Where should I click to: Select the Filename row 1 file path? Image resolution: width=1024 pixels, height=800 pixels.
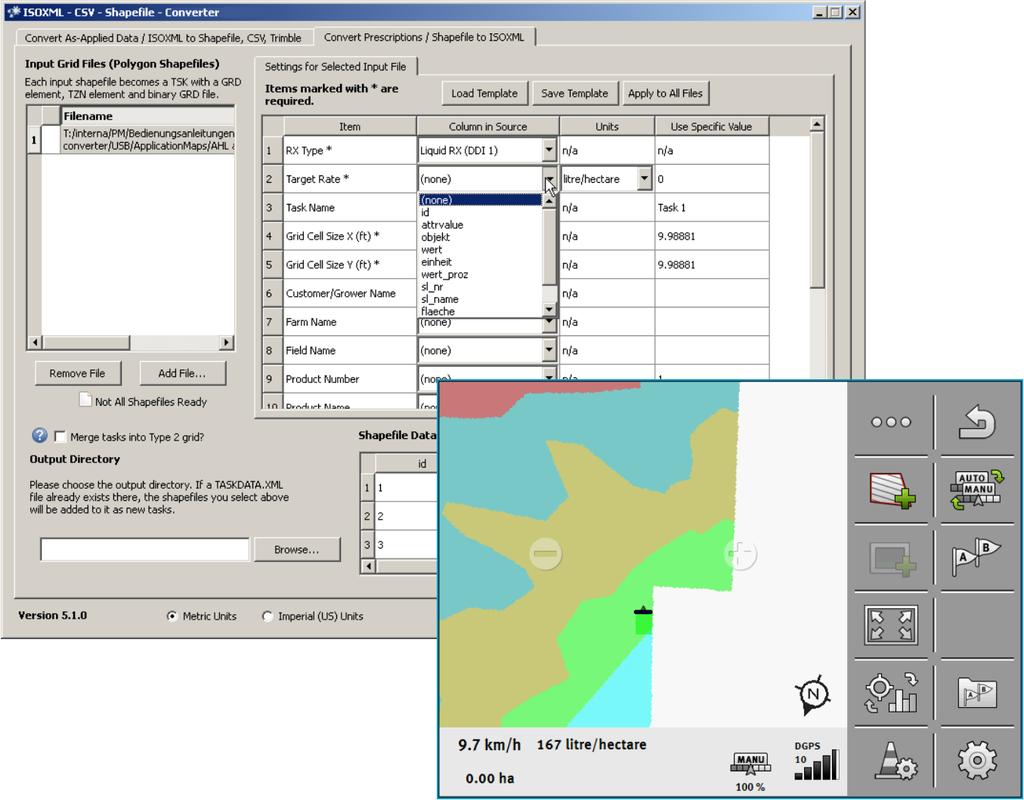coord(148,139)
